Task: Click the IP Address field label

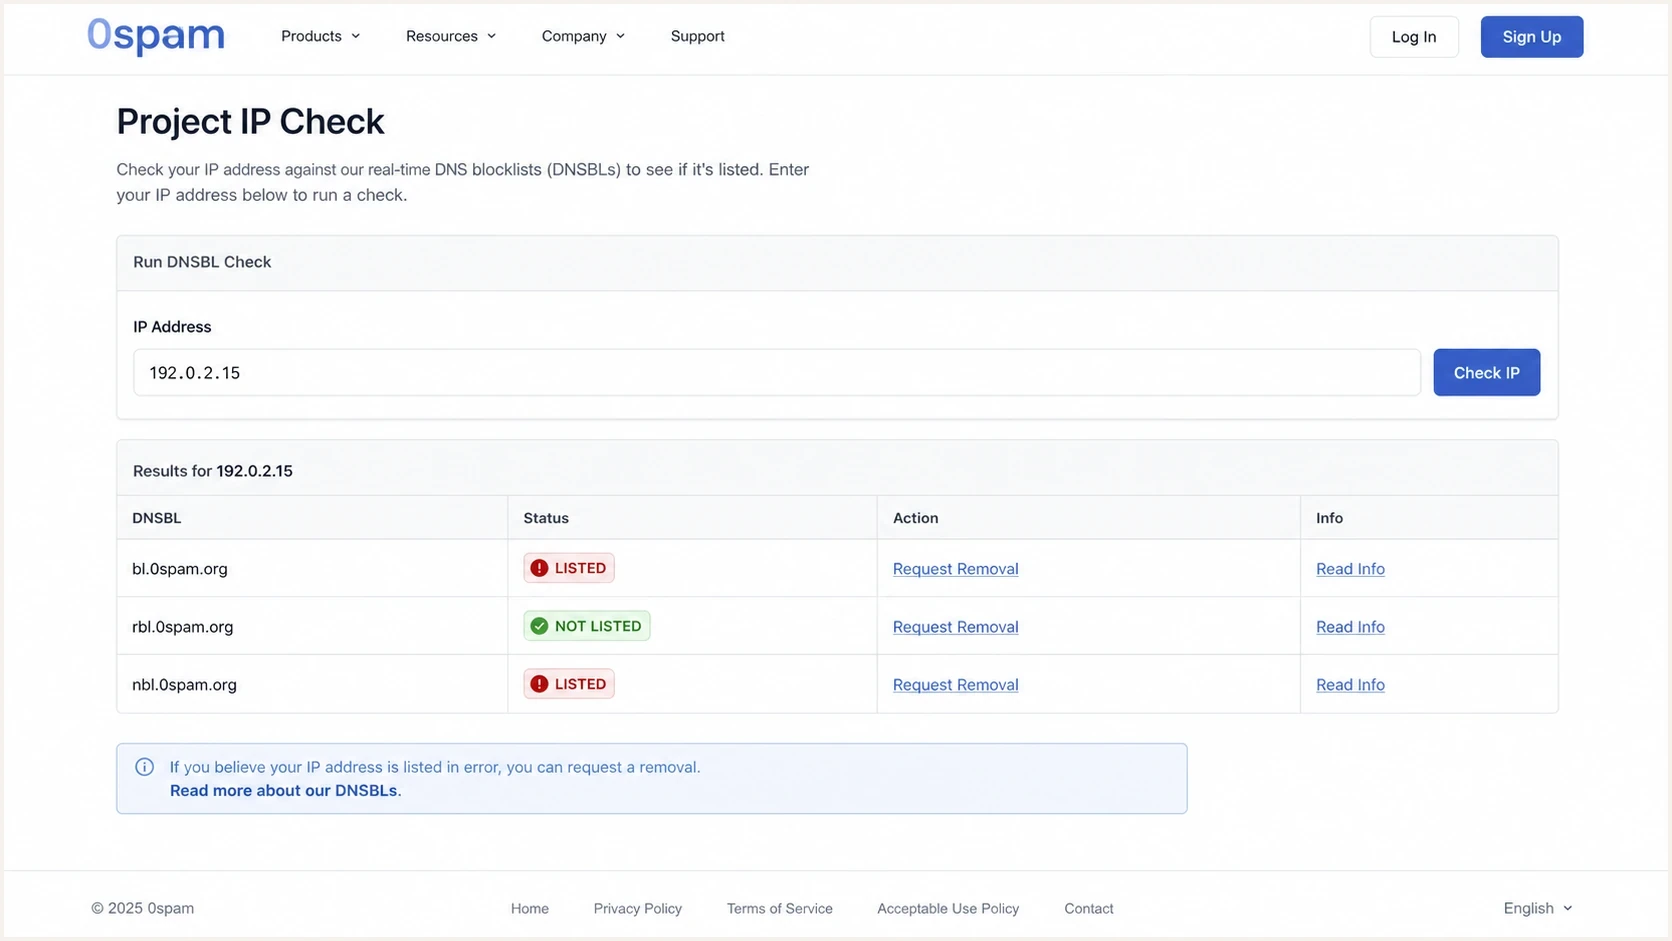Action: click(172, 327)
